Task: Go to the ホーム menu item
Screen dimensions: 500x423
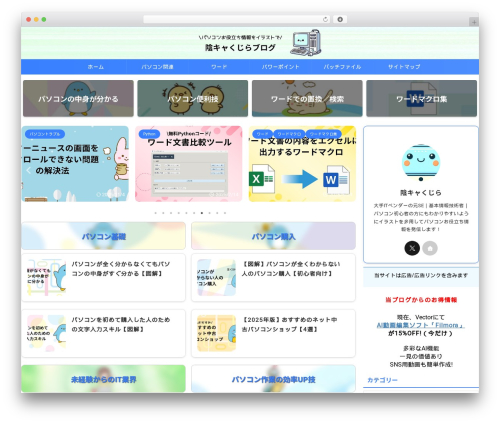Action: tap(96, 67)
